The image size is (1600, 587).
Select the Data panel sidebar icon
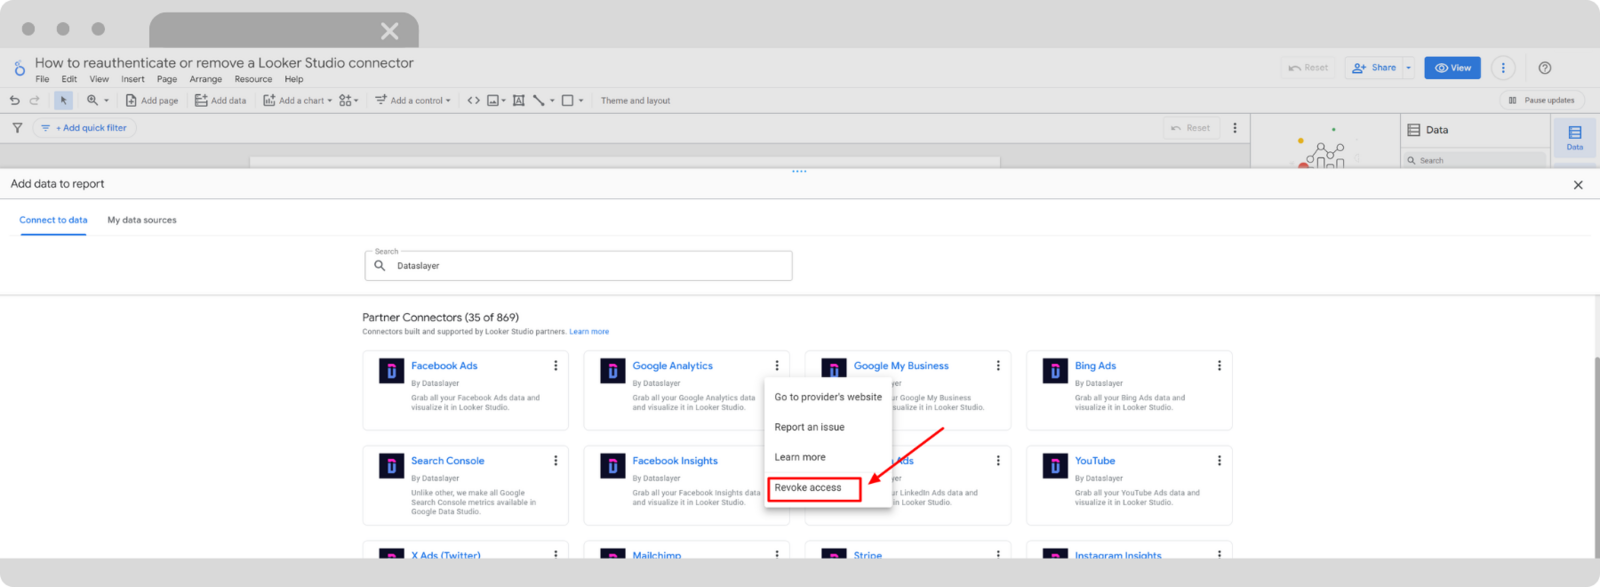click(1575, 138)
